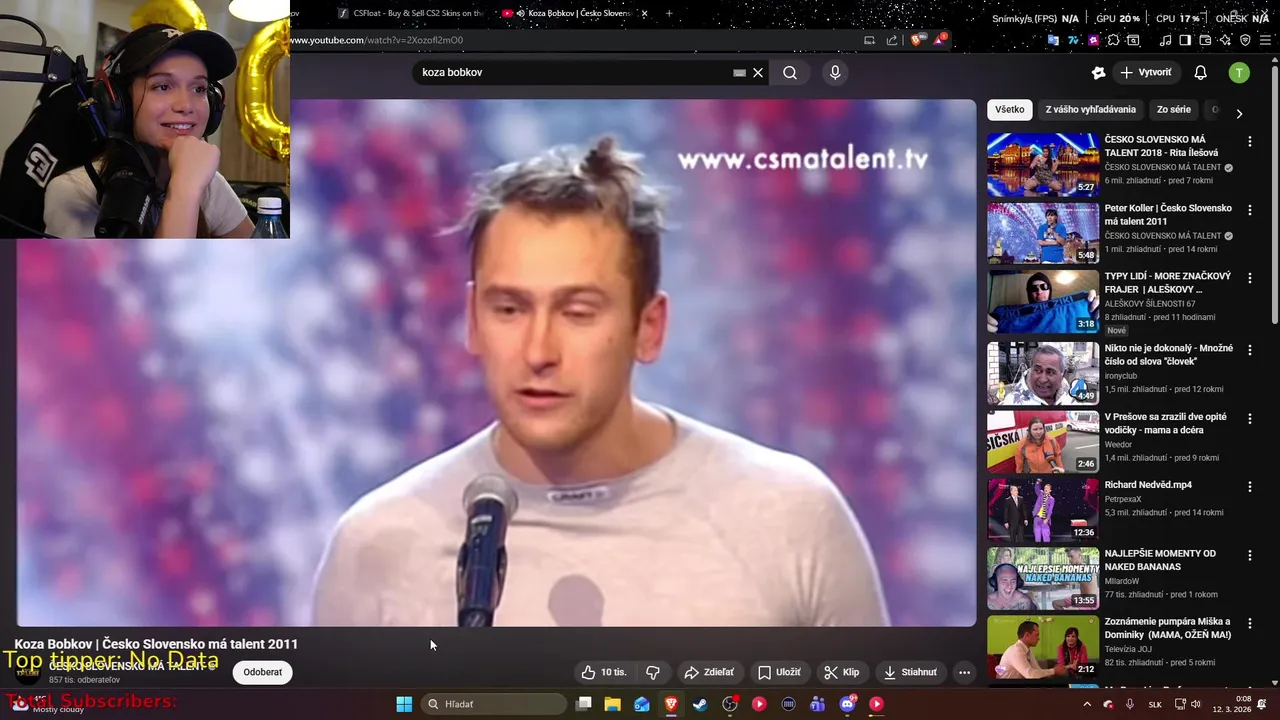The width and height of the screenshot is (1280, 720).
Task: Open Outlook from taskbar
Action: [x=642, y=704]
